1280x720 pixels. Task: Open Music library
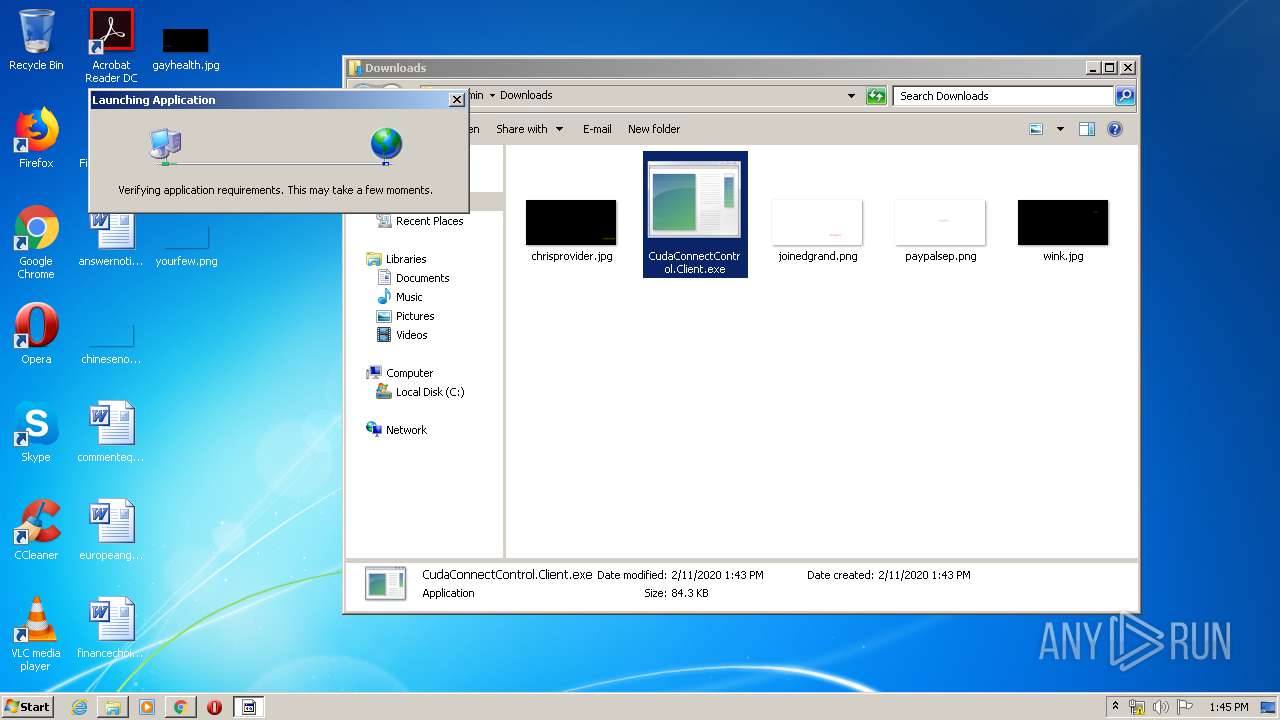[399, 297]
